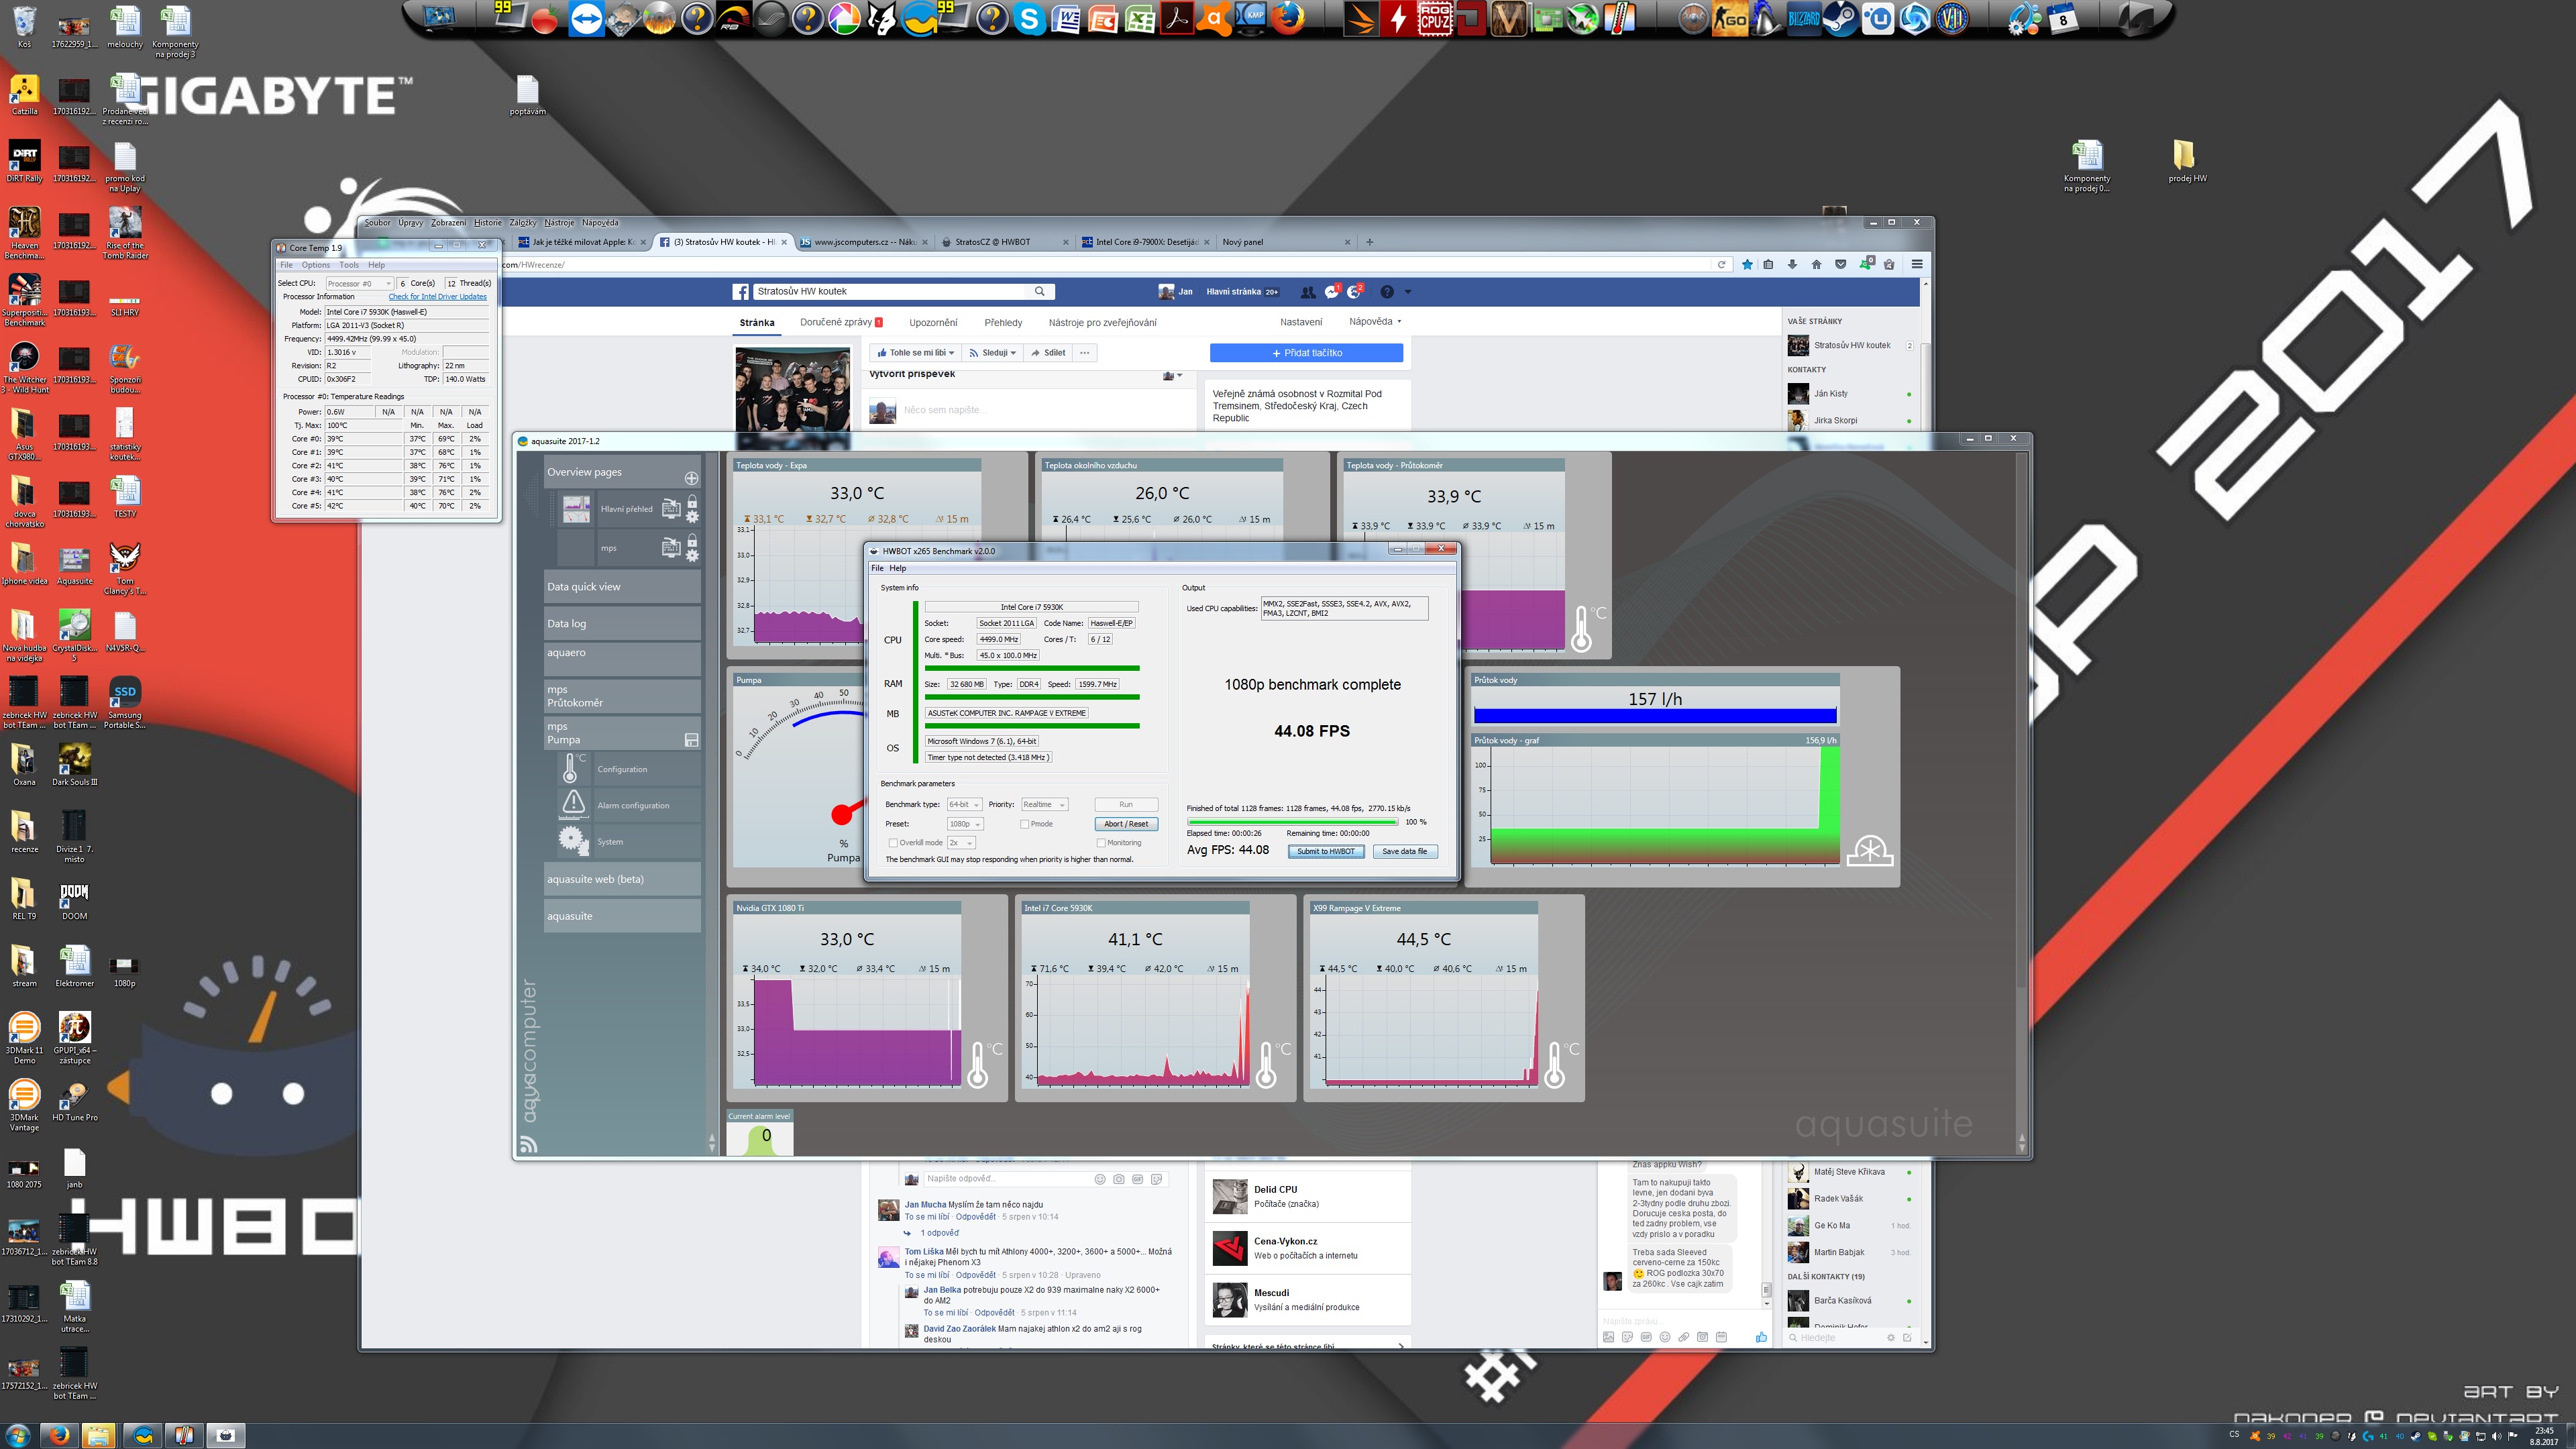Click save icon beside mps Pumpa
Screen dimensions: 2576x1449
point(691,740)
